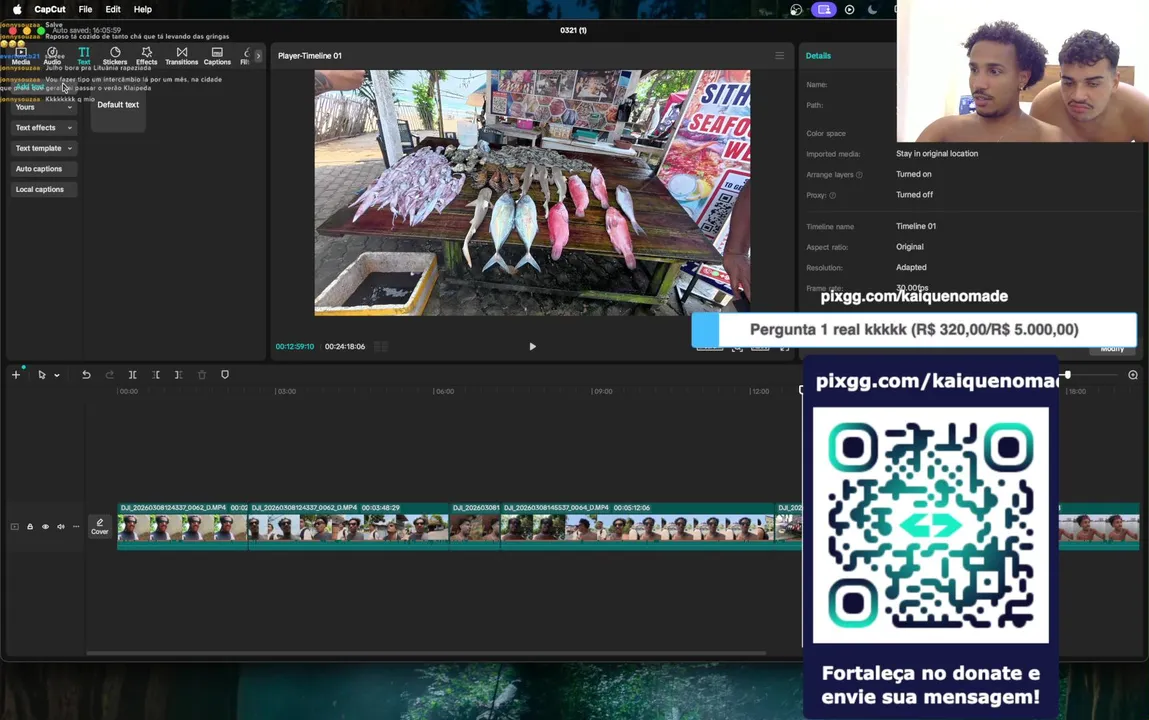
Task: Toggle the player grid view icon
Action: click(x=380, y=346)
